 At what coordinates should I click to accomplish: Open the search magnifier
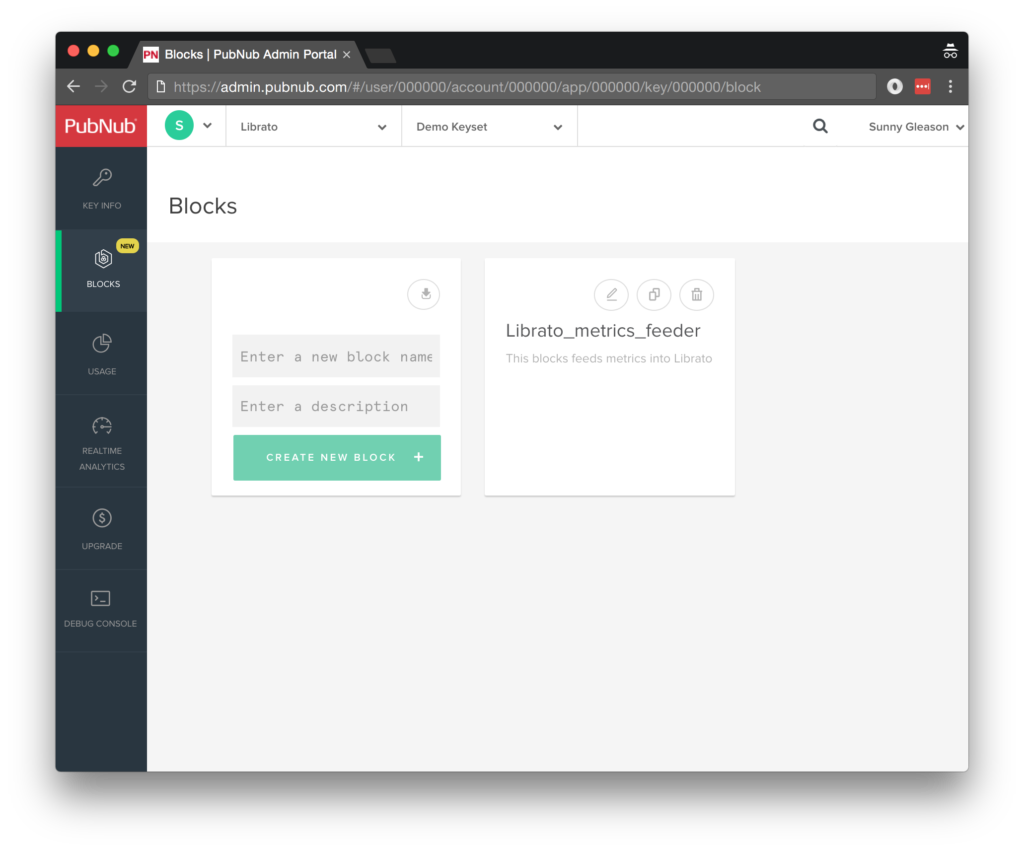tap(820, 126)
